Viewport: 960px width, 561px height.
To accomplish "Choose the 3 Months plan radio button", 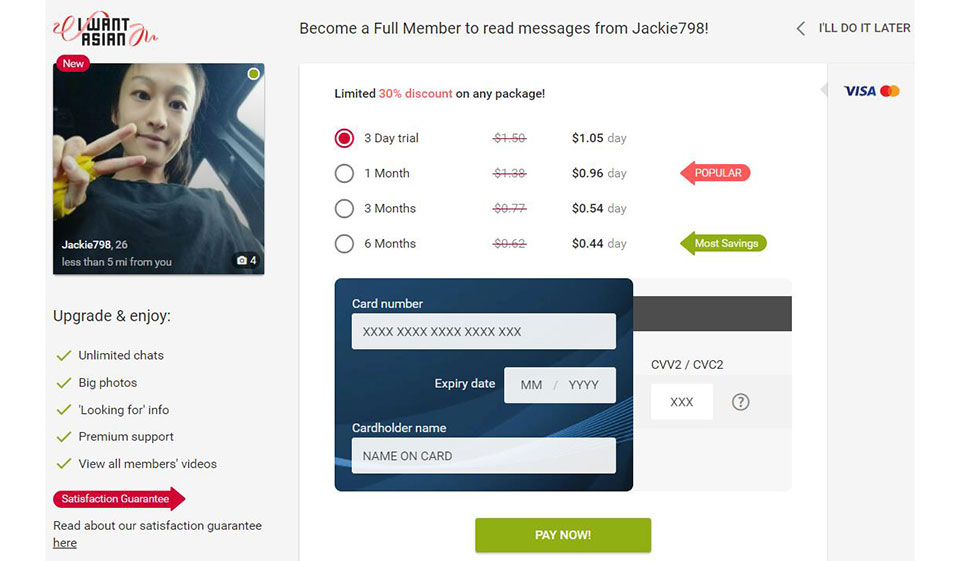I will (x=344, y=209).
